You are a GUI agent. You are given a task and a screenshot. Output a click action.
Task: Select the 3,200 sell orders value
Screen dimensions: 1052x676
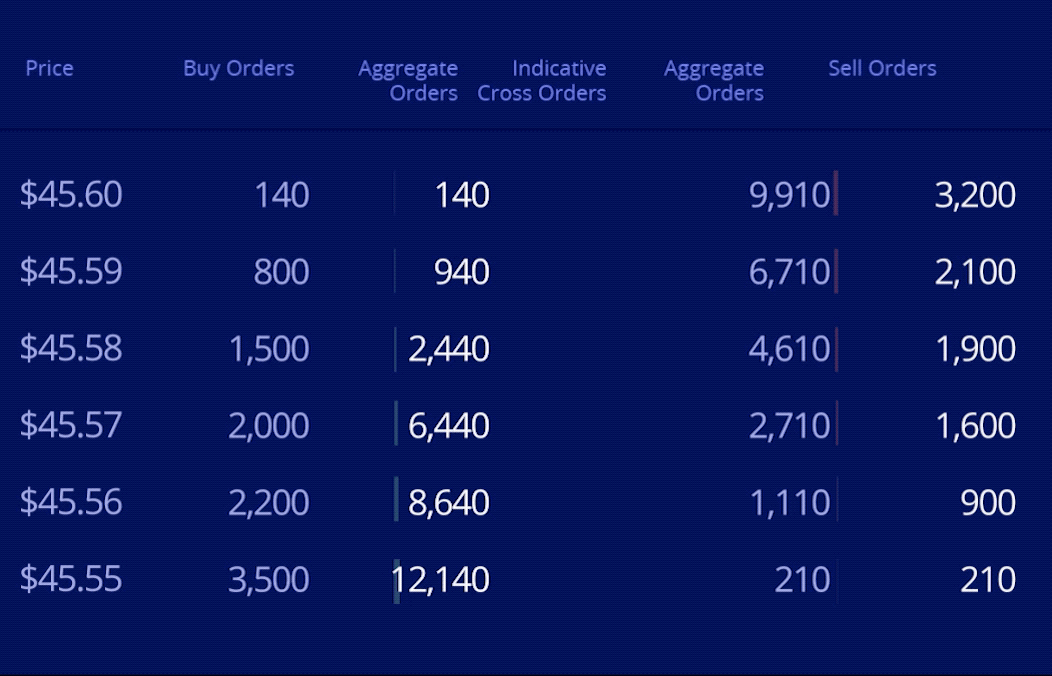click(x=975, y=195)
